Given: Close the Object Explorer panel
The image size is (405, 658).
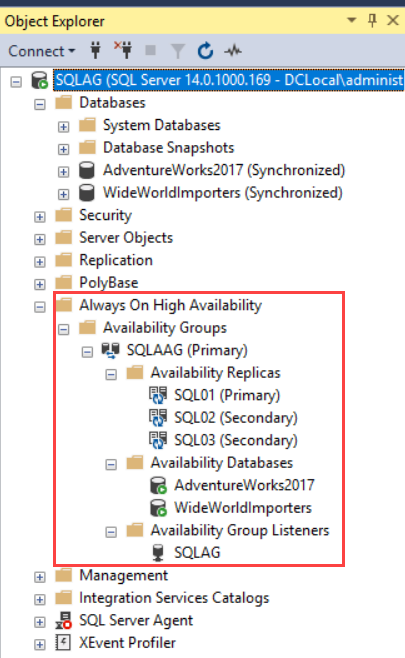Looking at the screenshot, I should 393,20.
